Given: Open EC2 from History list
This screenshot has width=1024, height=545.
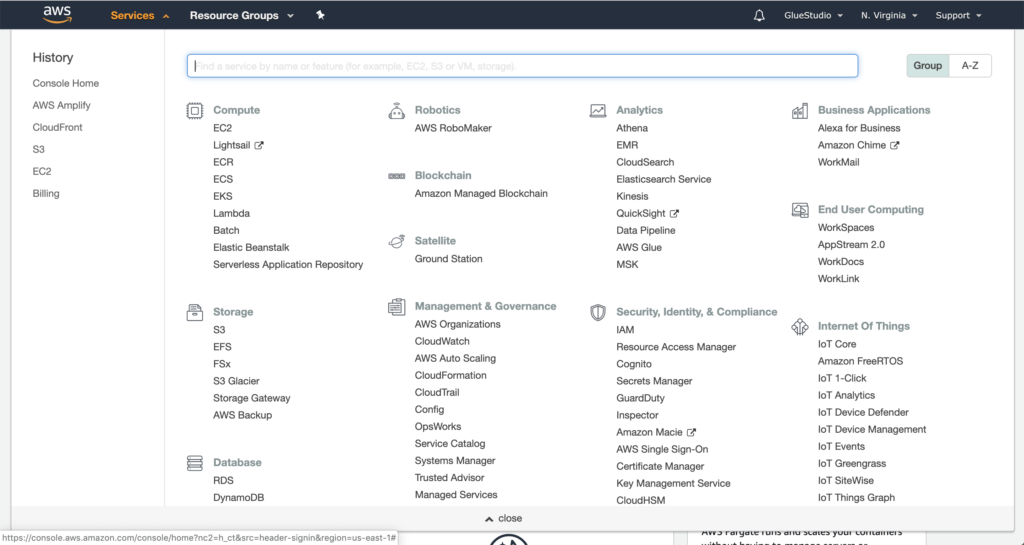Looking at the screenshot, I should coord(42,171).
